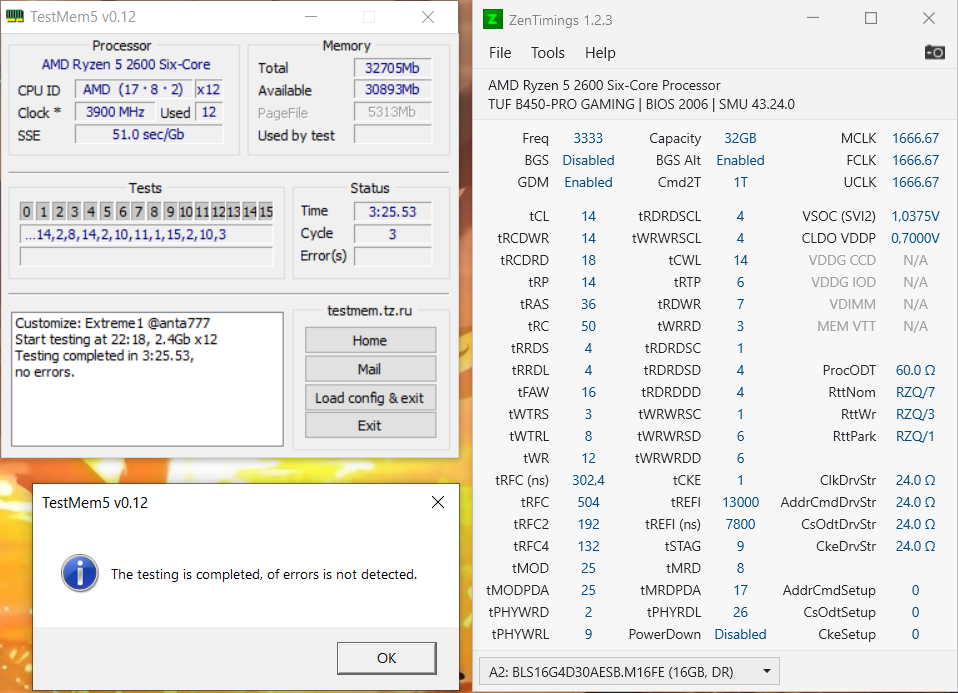Open the Tools menu in ZenTimings
The image size is (958, 693).
(547, 53)
